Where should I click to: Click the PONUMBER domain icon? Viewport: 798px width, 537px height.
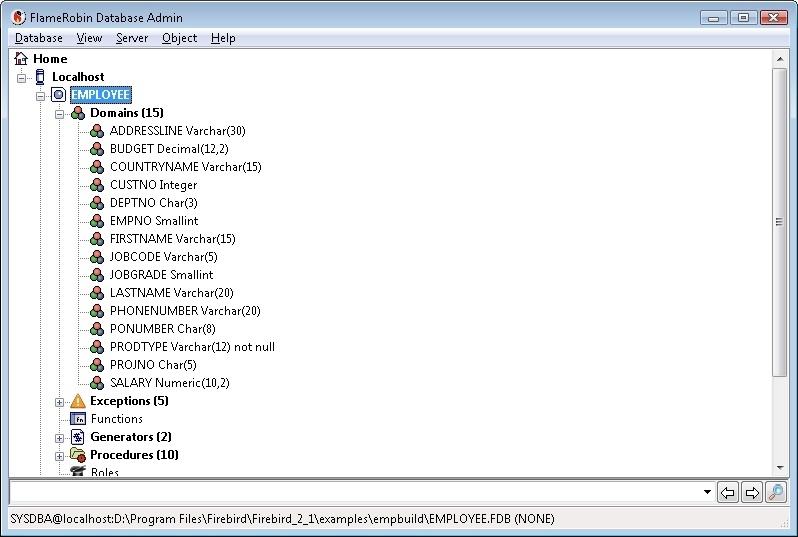click(x=97, y=329)
